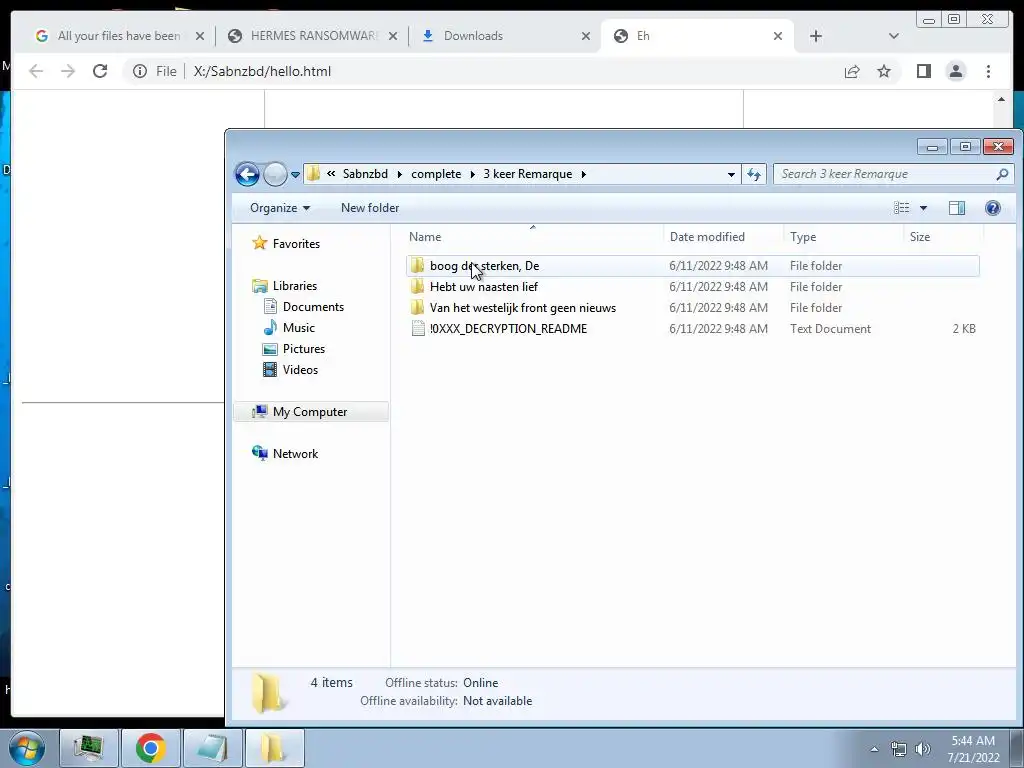This screenshot has width=1024, height=768.
Task: Open the Organize menu
Action: [280, 208]
